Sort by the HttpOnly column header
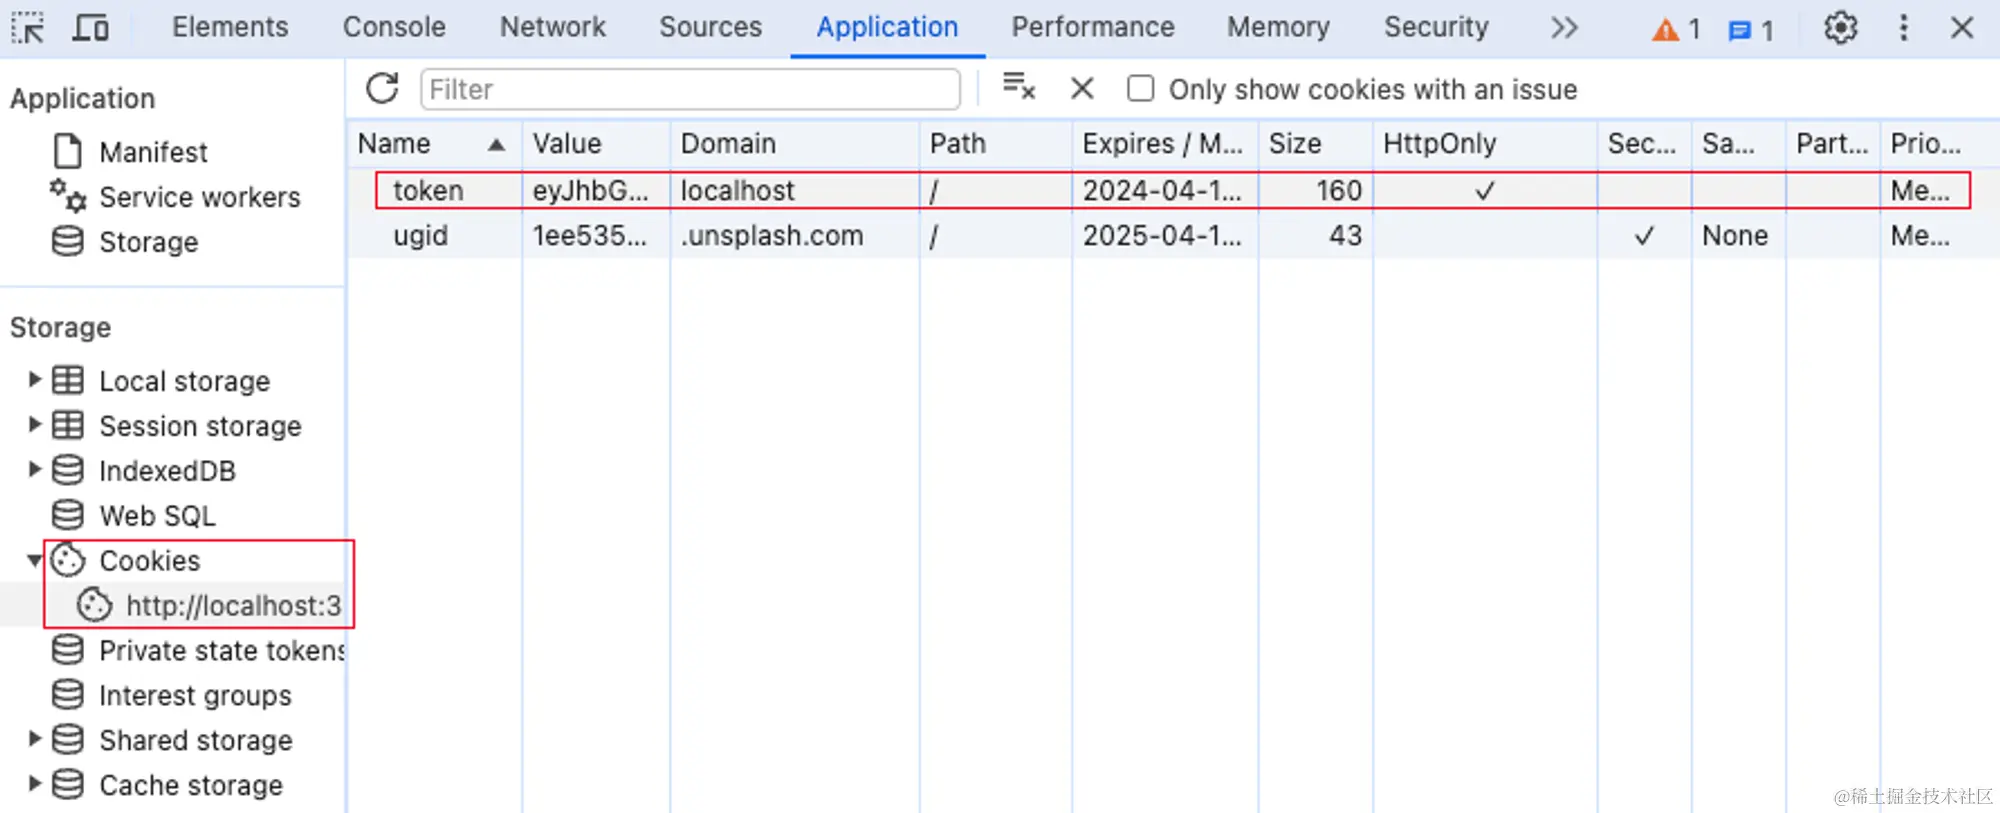The width and height of the screenshot is (2000, 813). pyautogui.click(x=1485, y=144)
